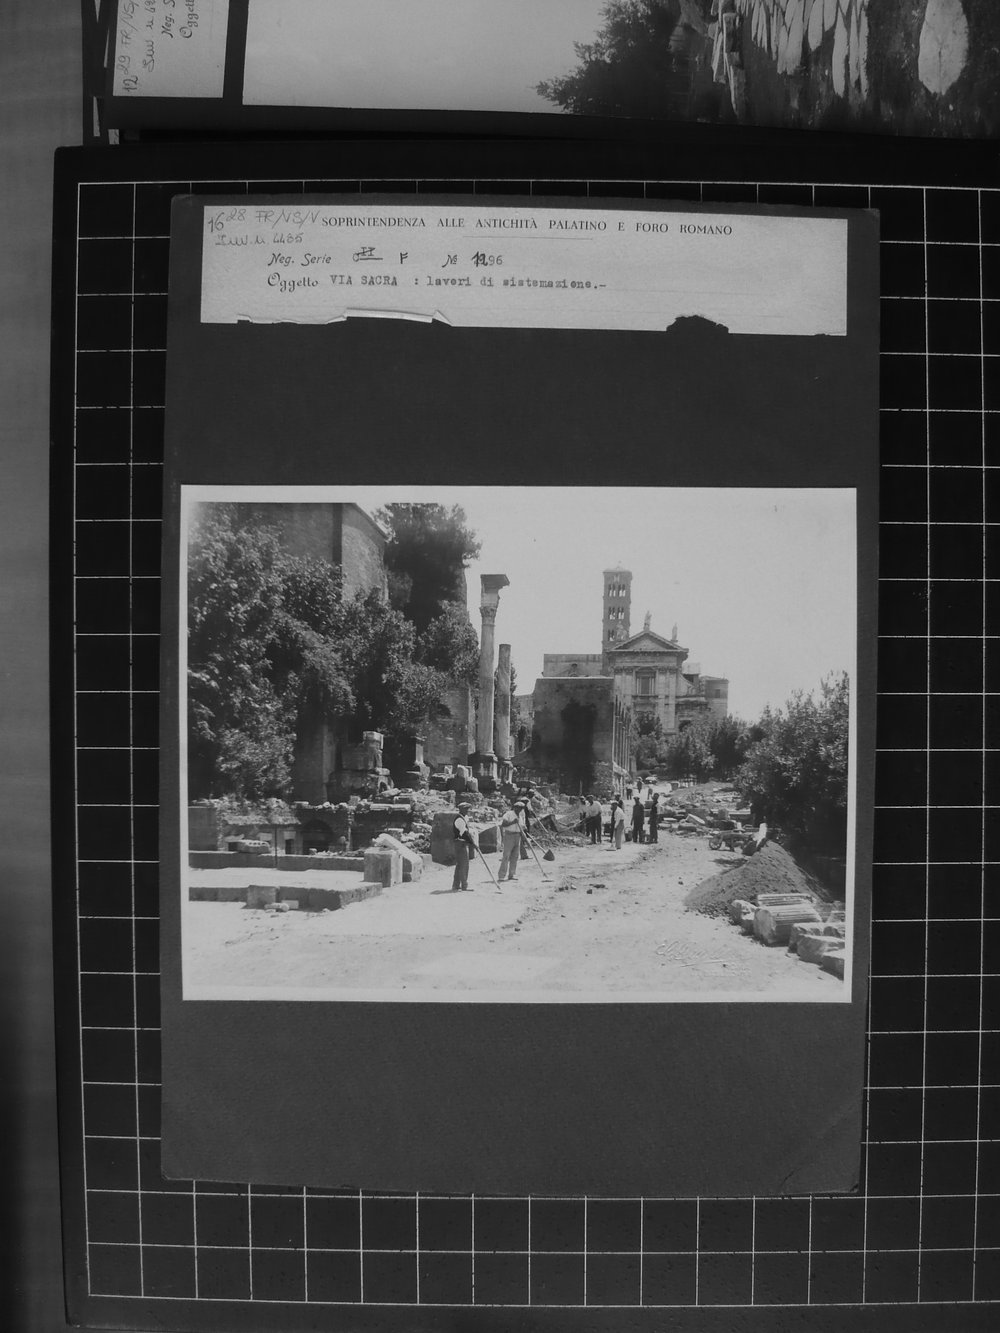Click the handwritten inventory note '1628 FR/NS/V'

coord(263,219)
